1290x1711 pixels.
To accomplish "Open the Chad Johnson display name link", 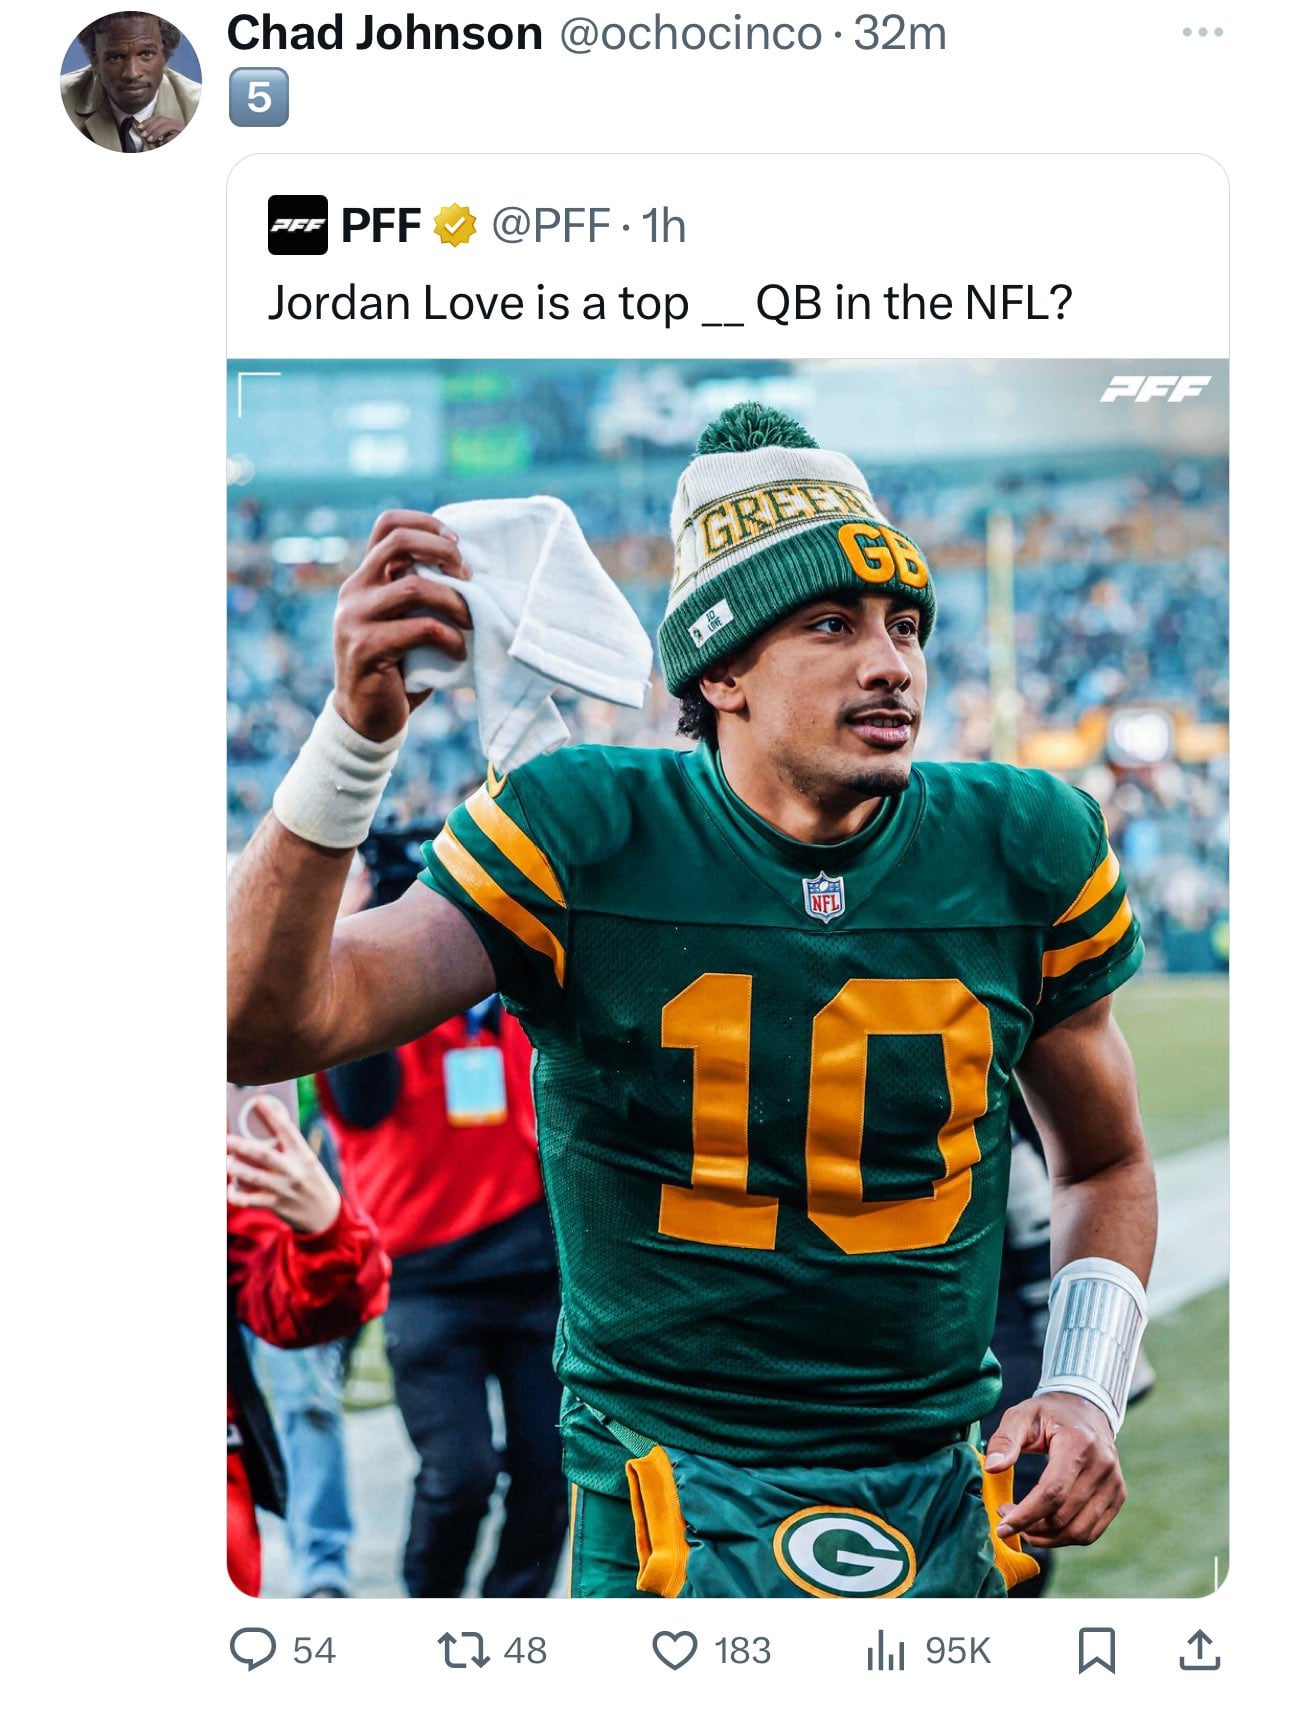I will 384,34.
